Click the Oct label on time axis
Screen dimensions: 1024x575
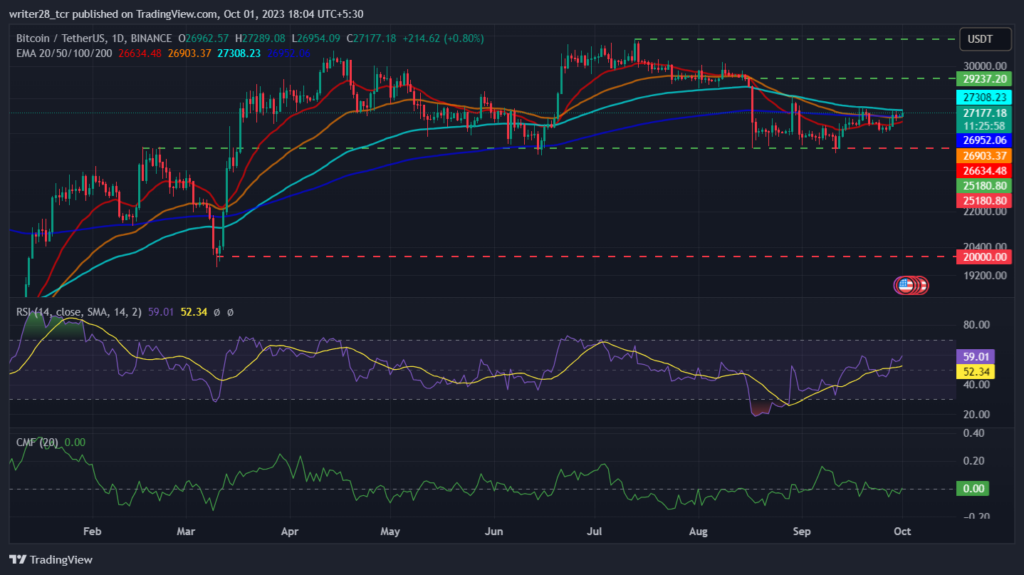(x=902, y=531)
